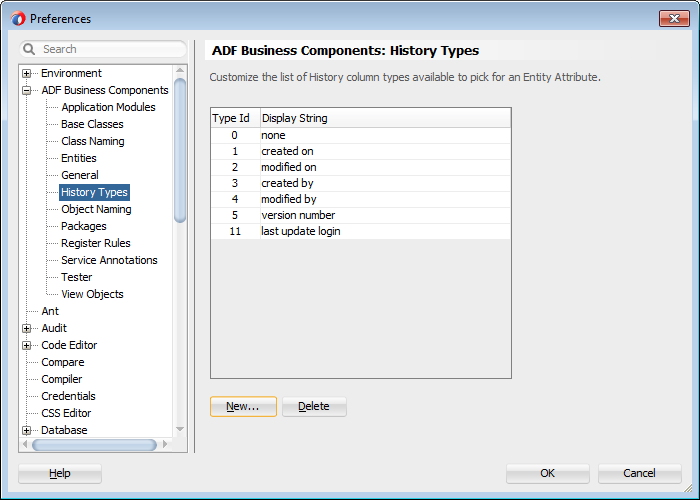Click the tree scroll up arrow
700x500 pixels.
pyautogui.click(x=180, y=71)
